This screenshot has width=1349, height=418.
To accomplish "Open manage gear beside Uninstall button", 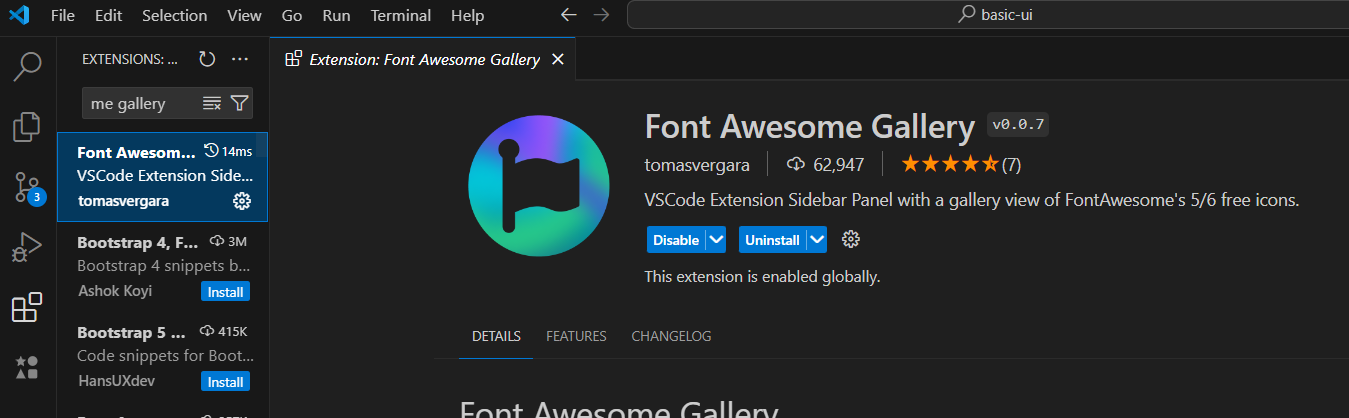I will 851,240.
